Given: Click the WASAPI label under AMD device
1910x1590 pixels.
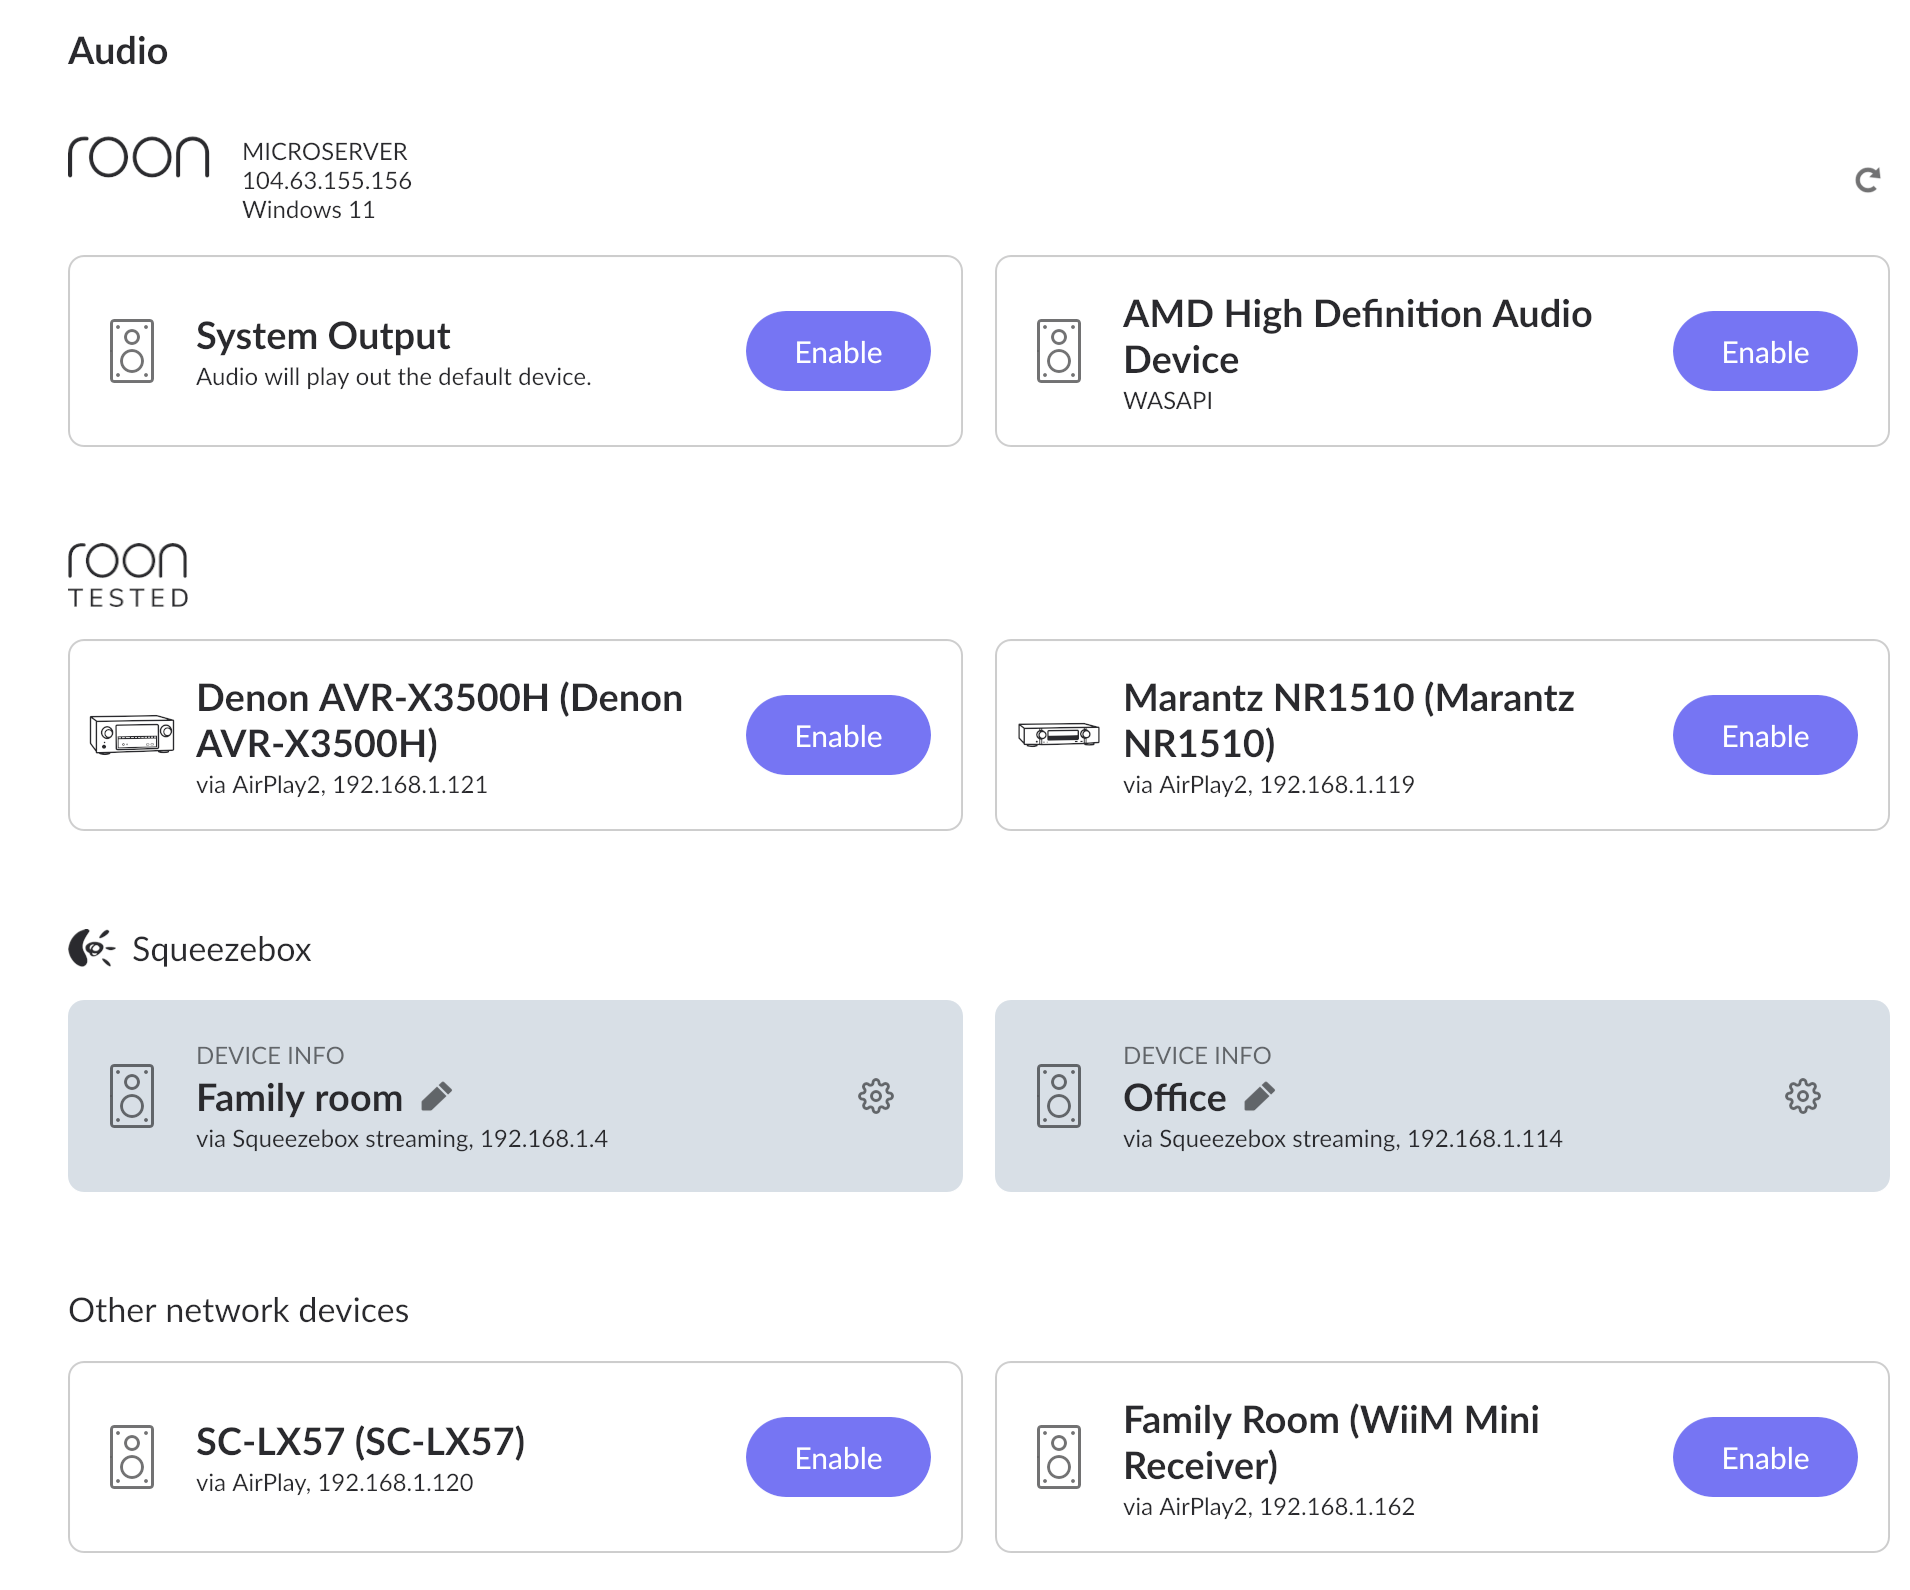Looking at the screenshot, I should pos(1167,400).
